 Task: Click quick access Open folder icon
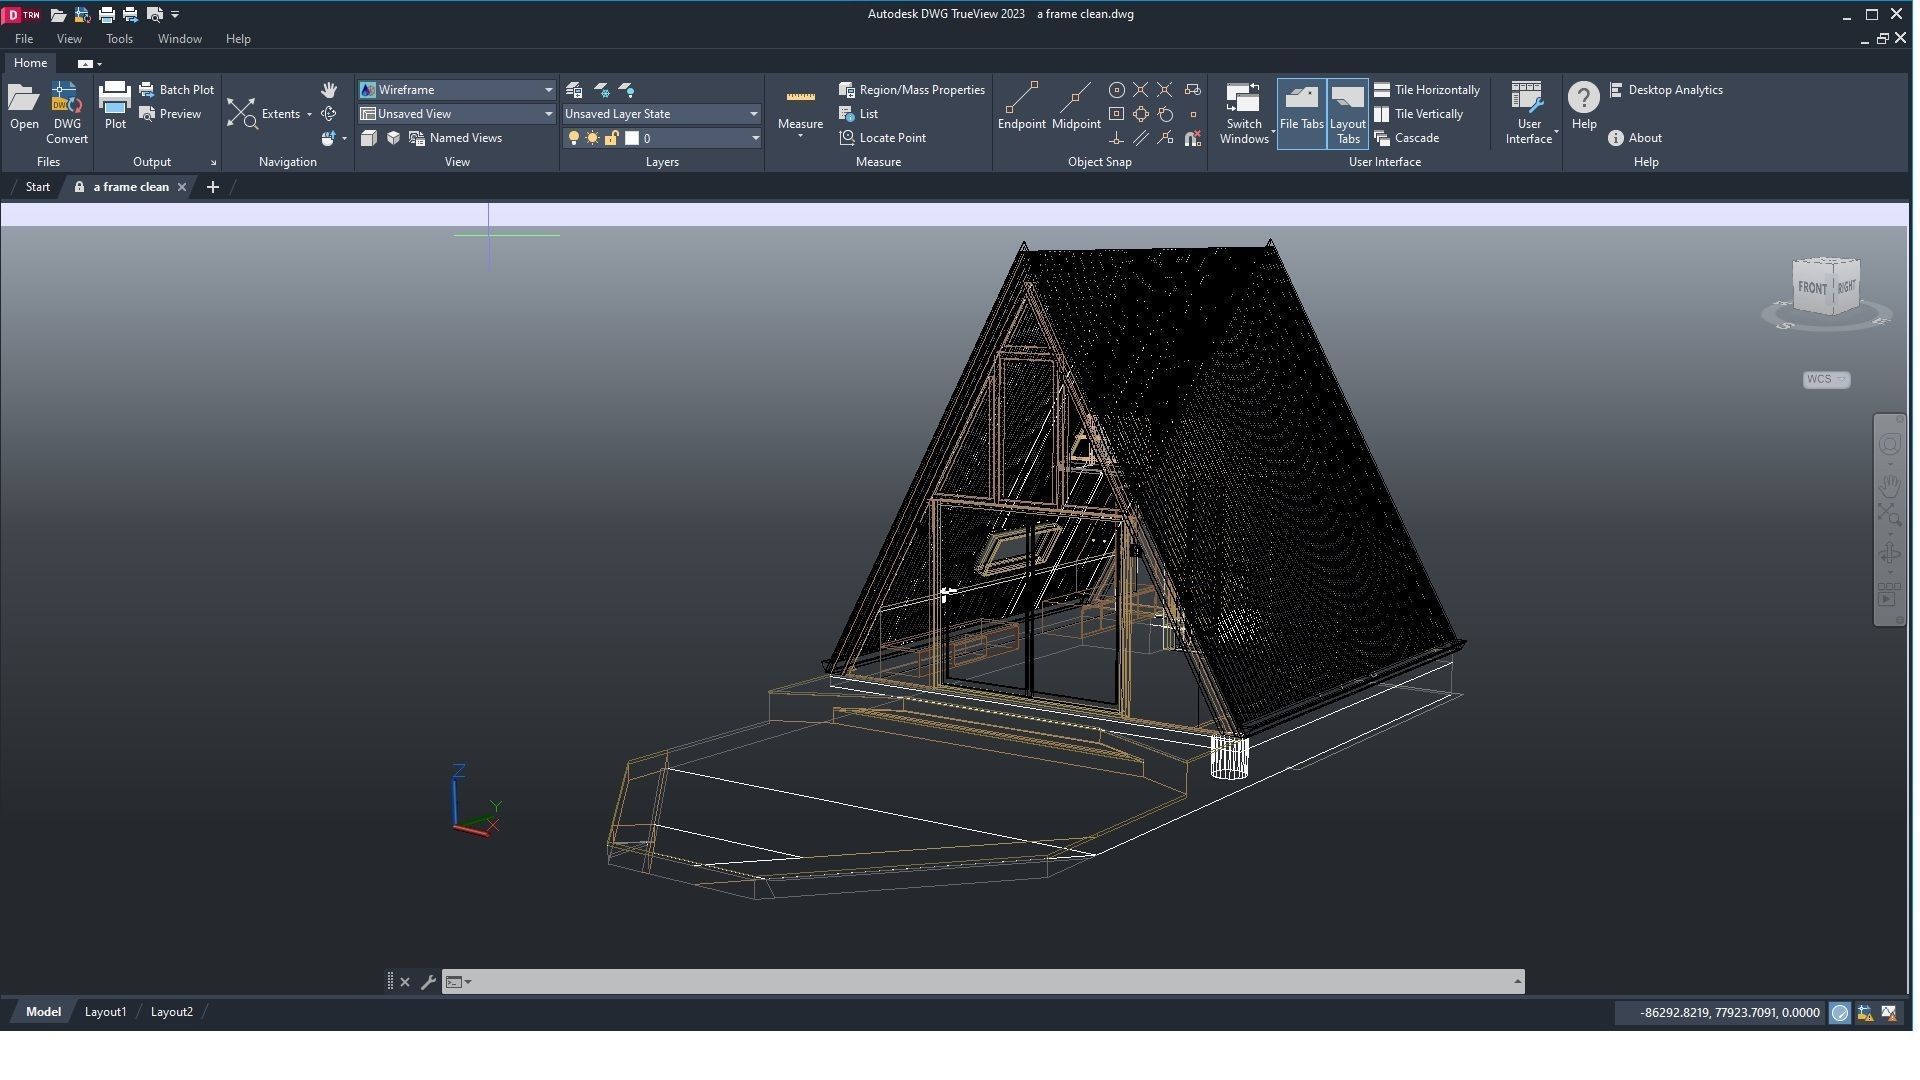pyautogui.click(x=58, y=15)
